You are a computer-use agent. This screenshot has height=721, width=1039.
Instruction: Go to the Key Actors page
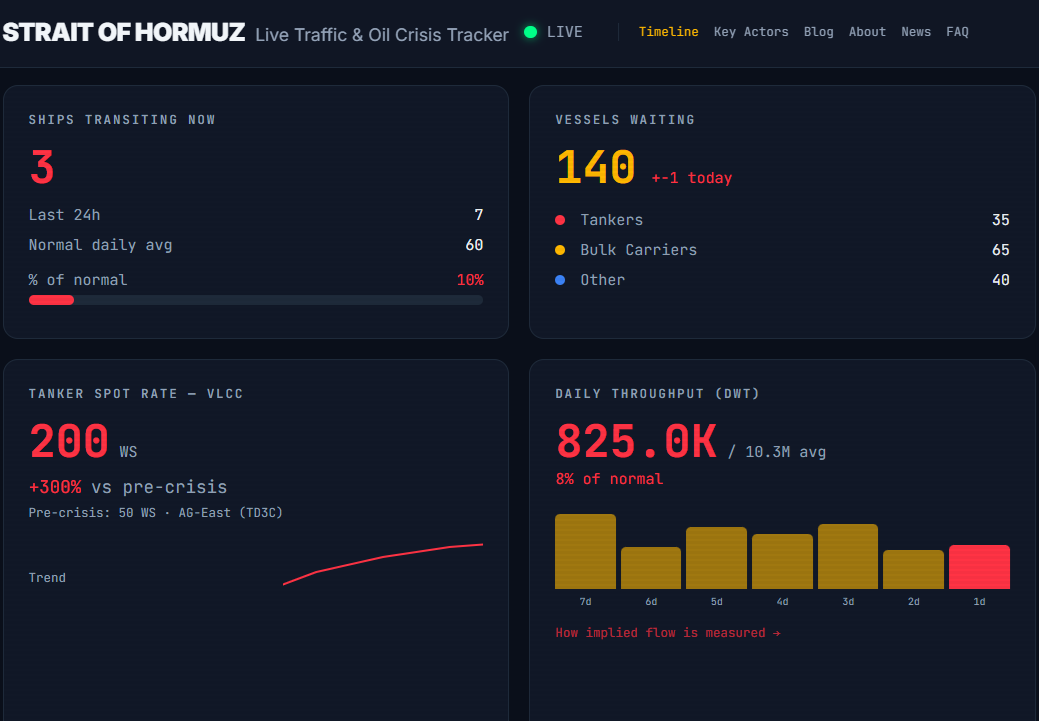point(751,32)
